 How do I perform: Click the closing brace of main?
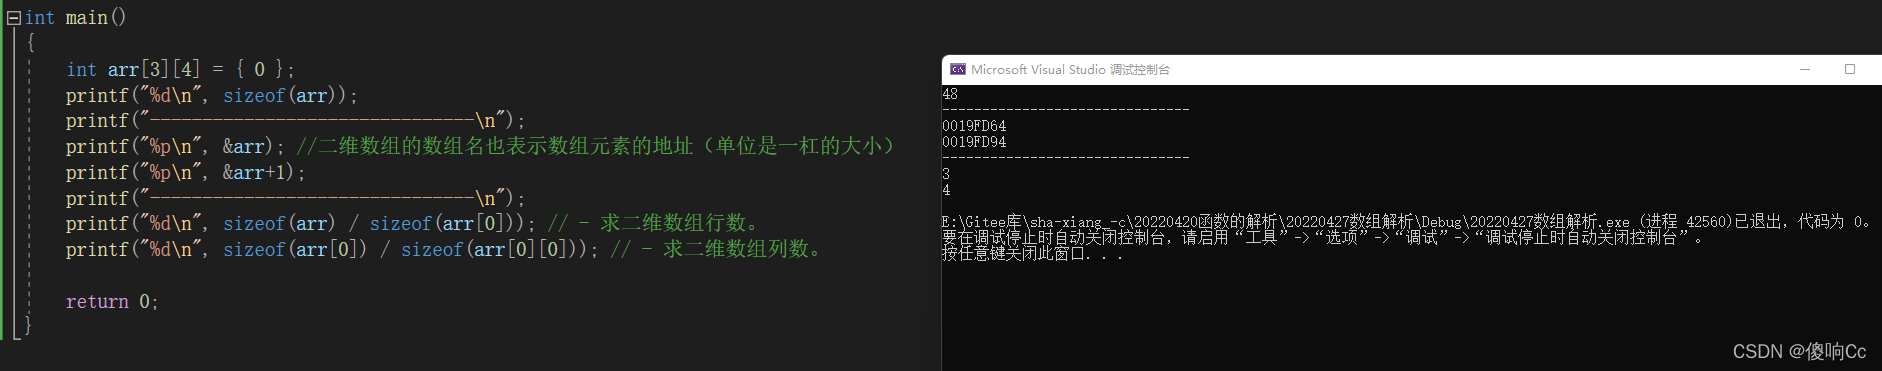28,325
